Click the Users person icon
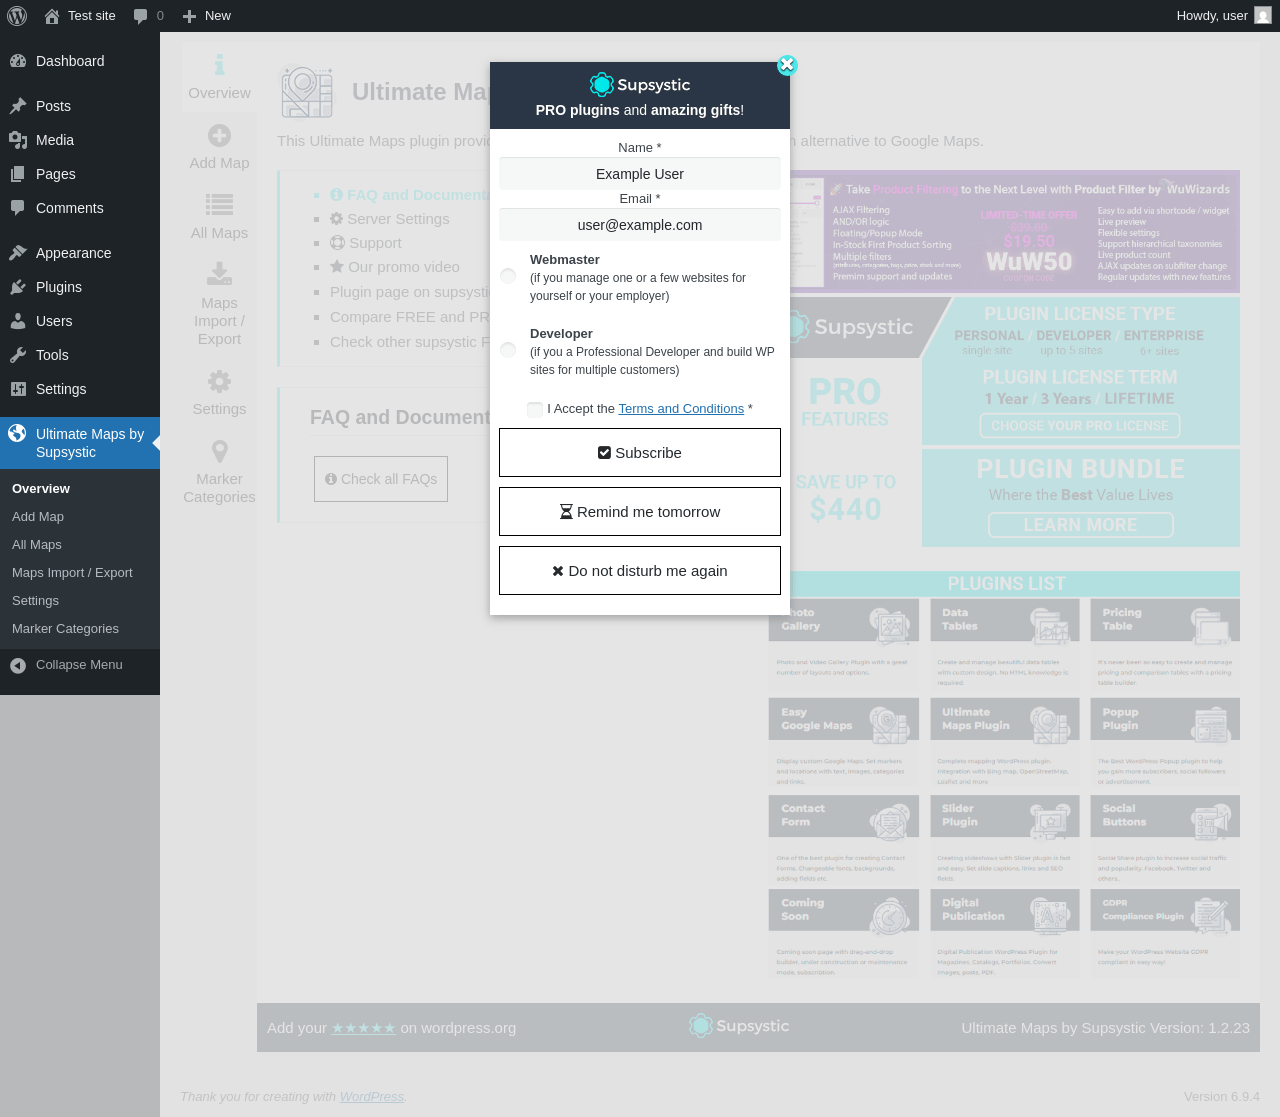The height and width of the screenshot is (1117, 1280). 18,321
